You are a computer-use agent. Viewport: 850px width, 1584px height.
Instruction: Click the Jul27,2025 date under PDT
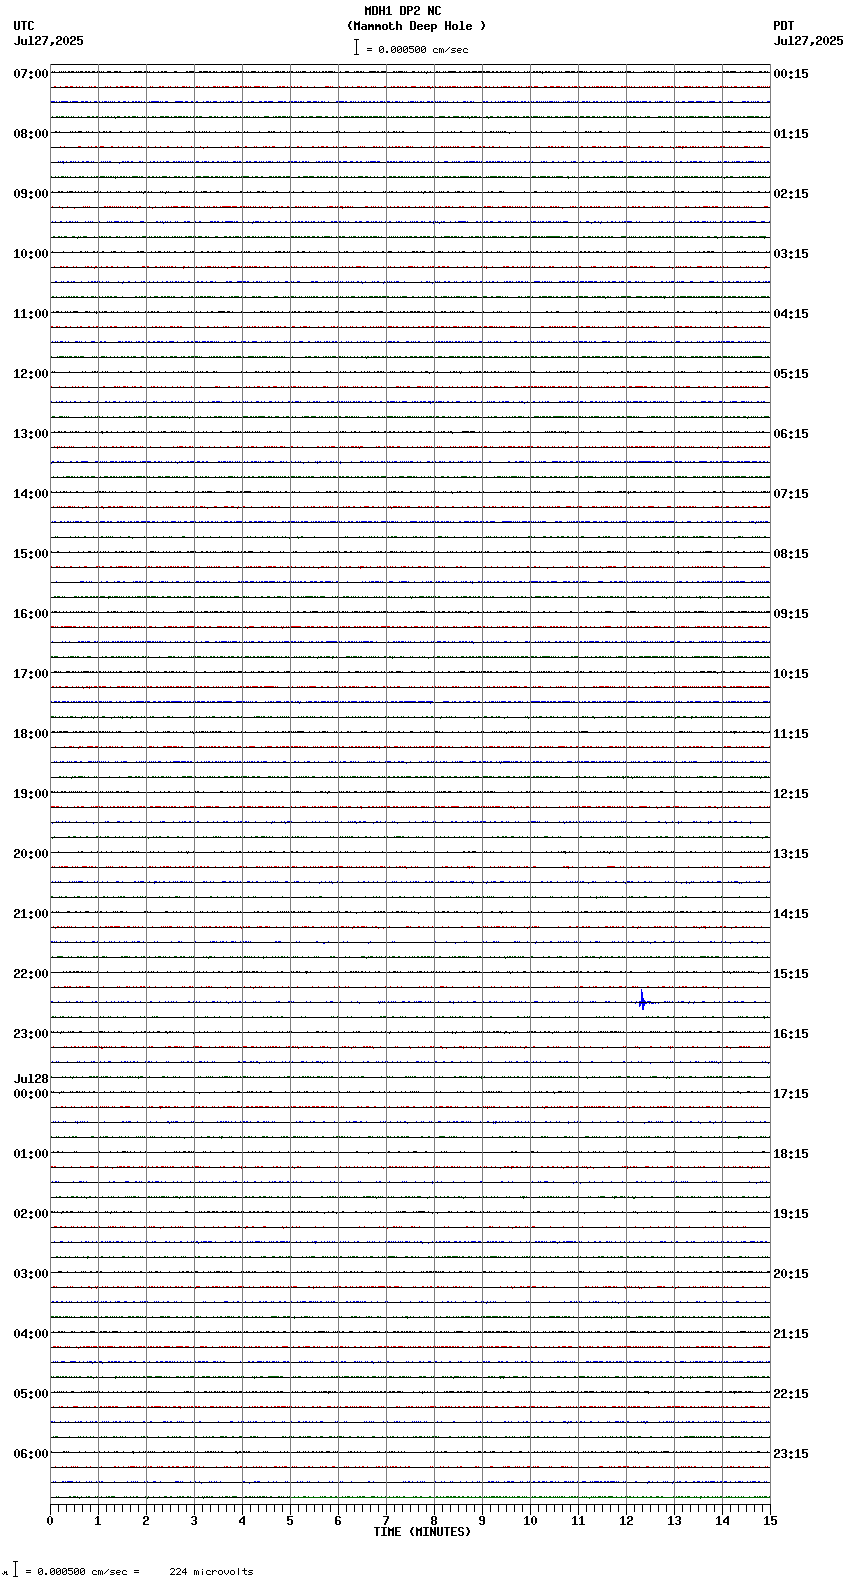pyautogui.click(x=808, y=41)
